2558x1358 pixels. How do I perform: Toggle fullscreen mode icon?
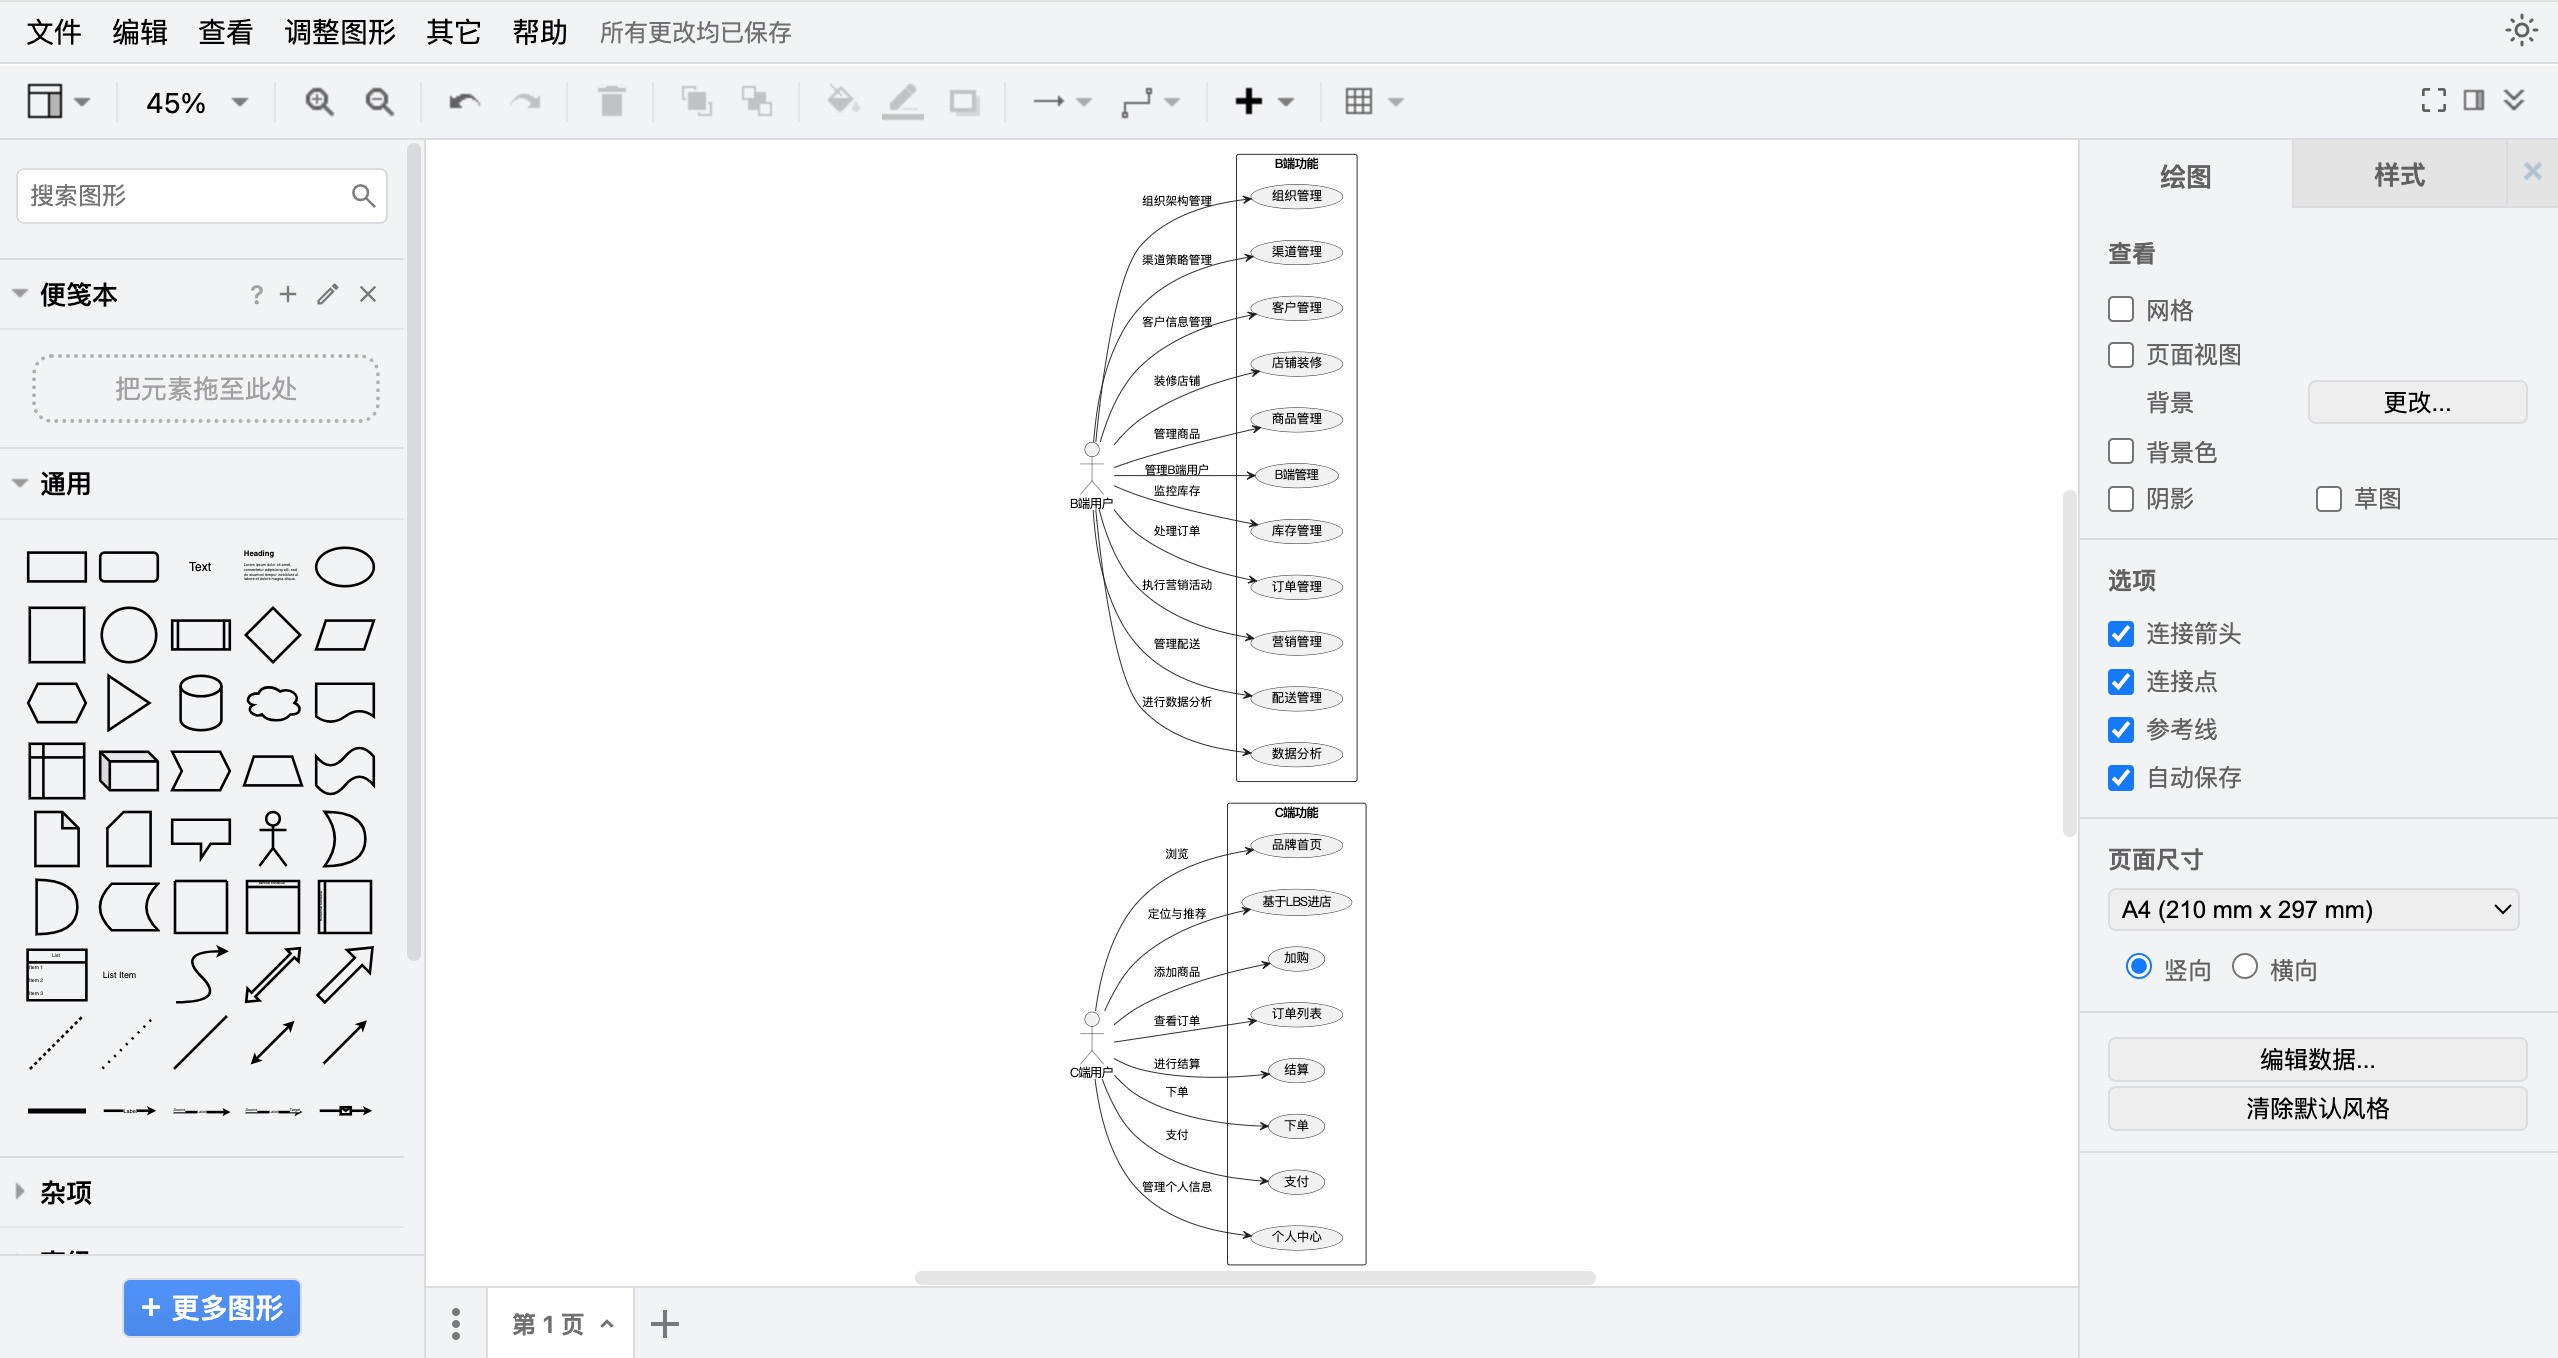tap(2433, 100)
